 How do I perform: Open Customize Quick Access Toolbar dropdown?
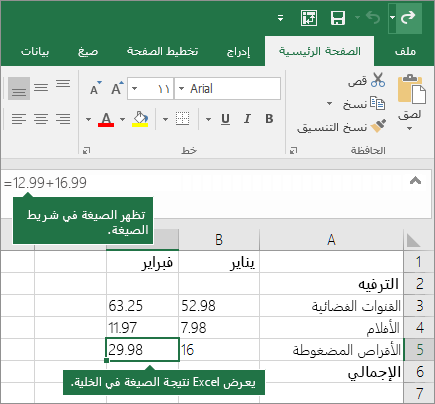pos(281,18)
